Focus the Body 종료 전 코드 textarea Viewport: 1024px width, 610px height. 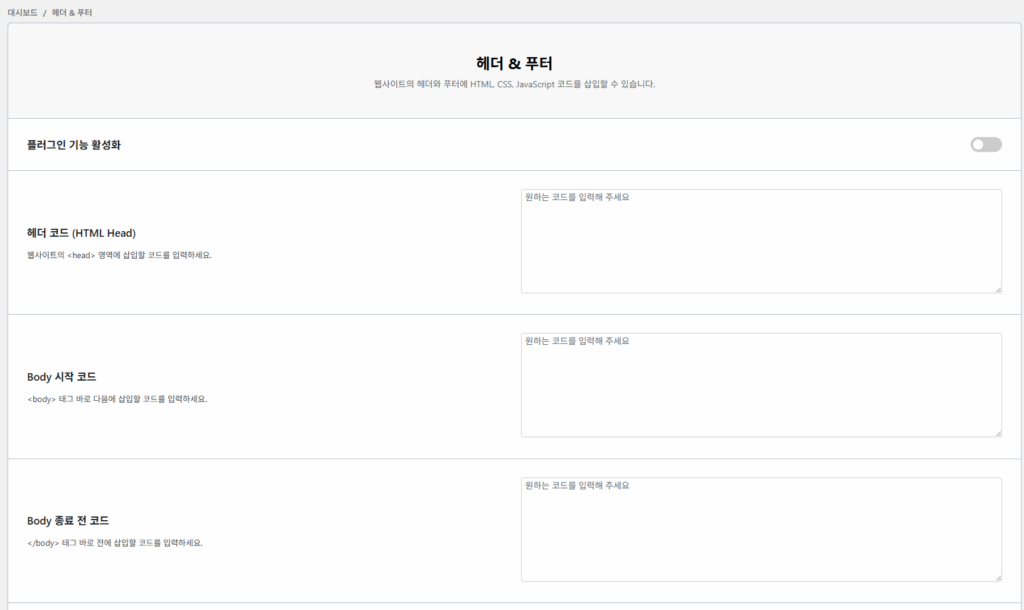760,529
